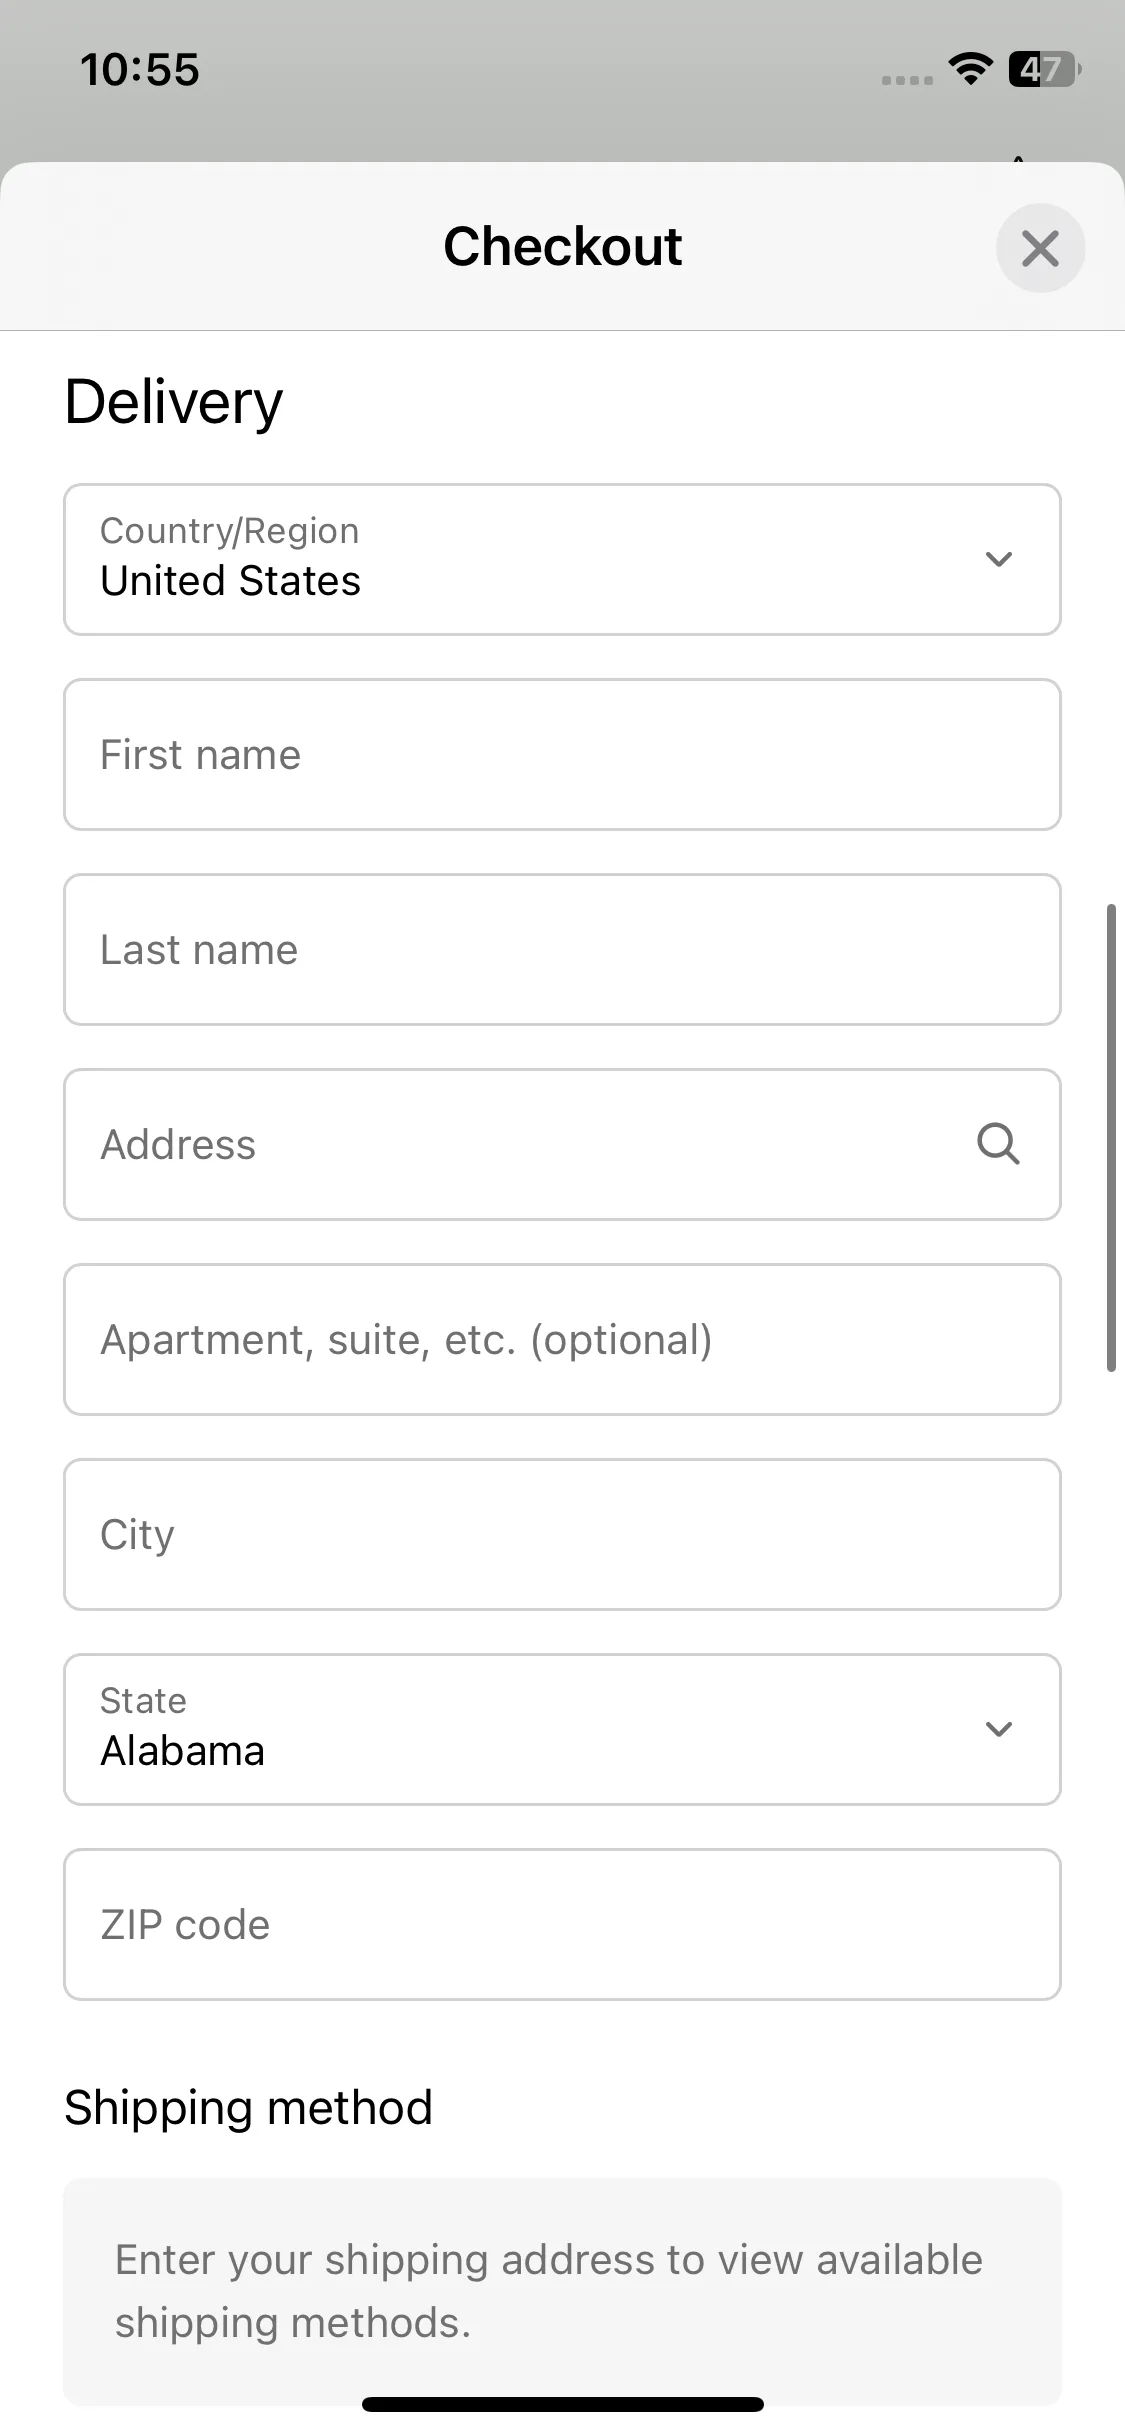The image size is (1125, 2436).
Task: Tap the home indicator bar
Action: click(x=562, y=2404)
